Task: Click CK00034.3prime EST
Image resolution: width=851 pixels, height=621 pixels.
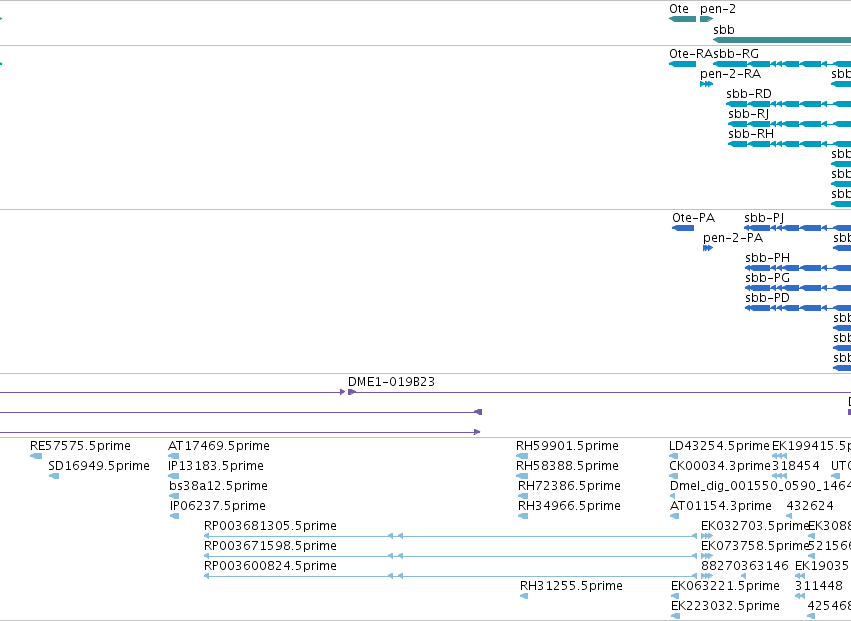Action: pyautogui.click(x=674, y=476)
